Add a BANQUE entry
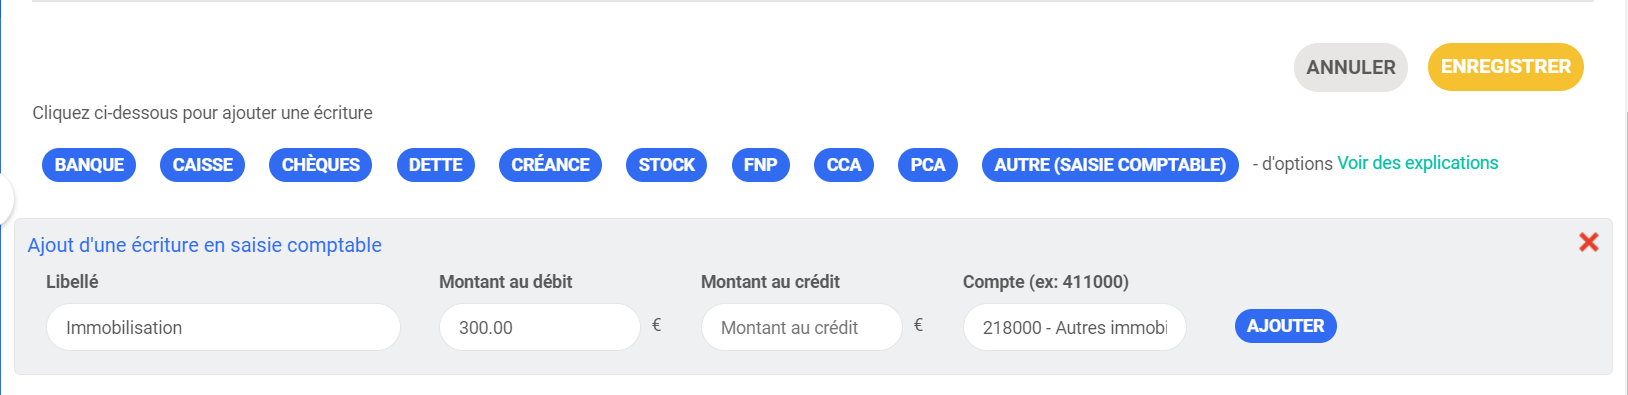1628x395 pixels. 89,165
